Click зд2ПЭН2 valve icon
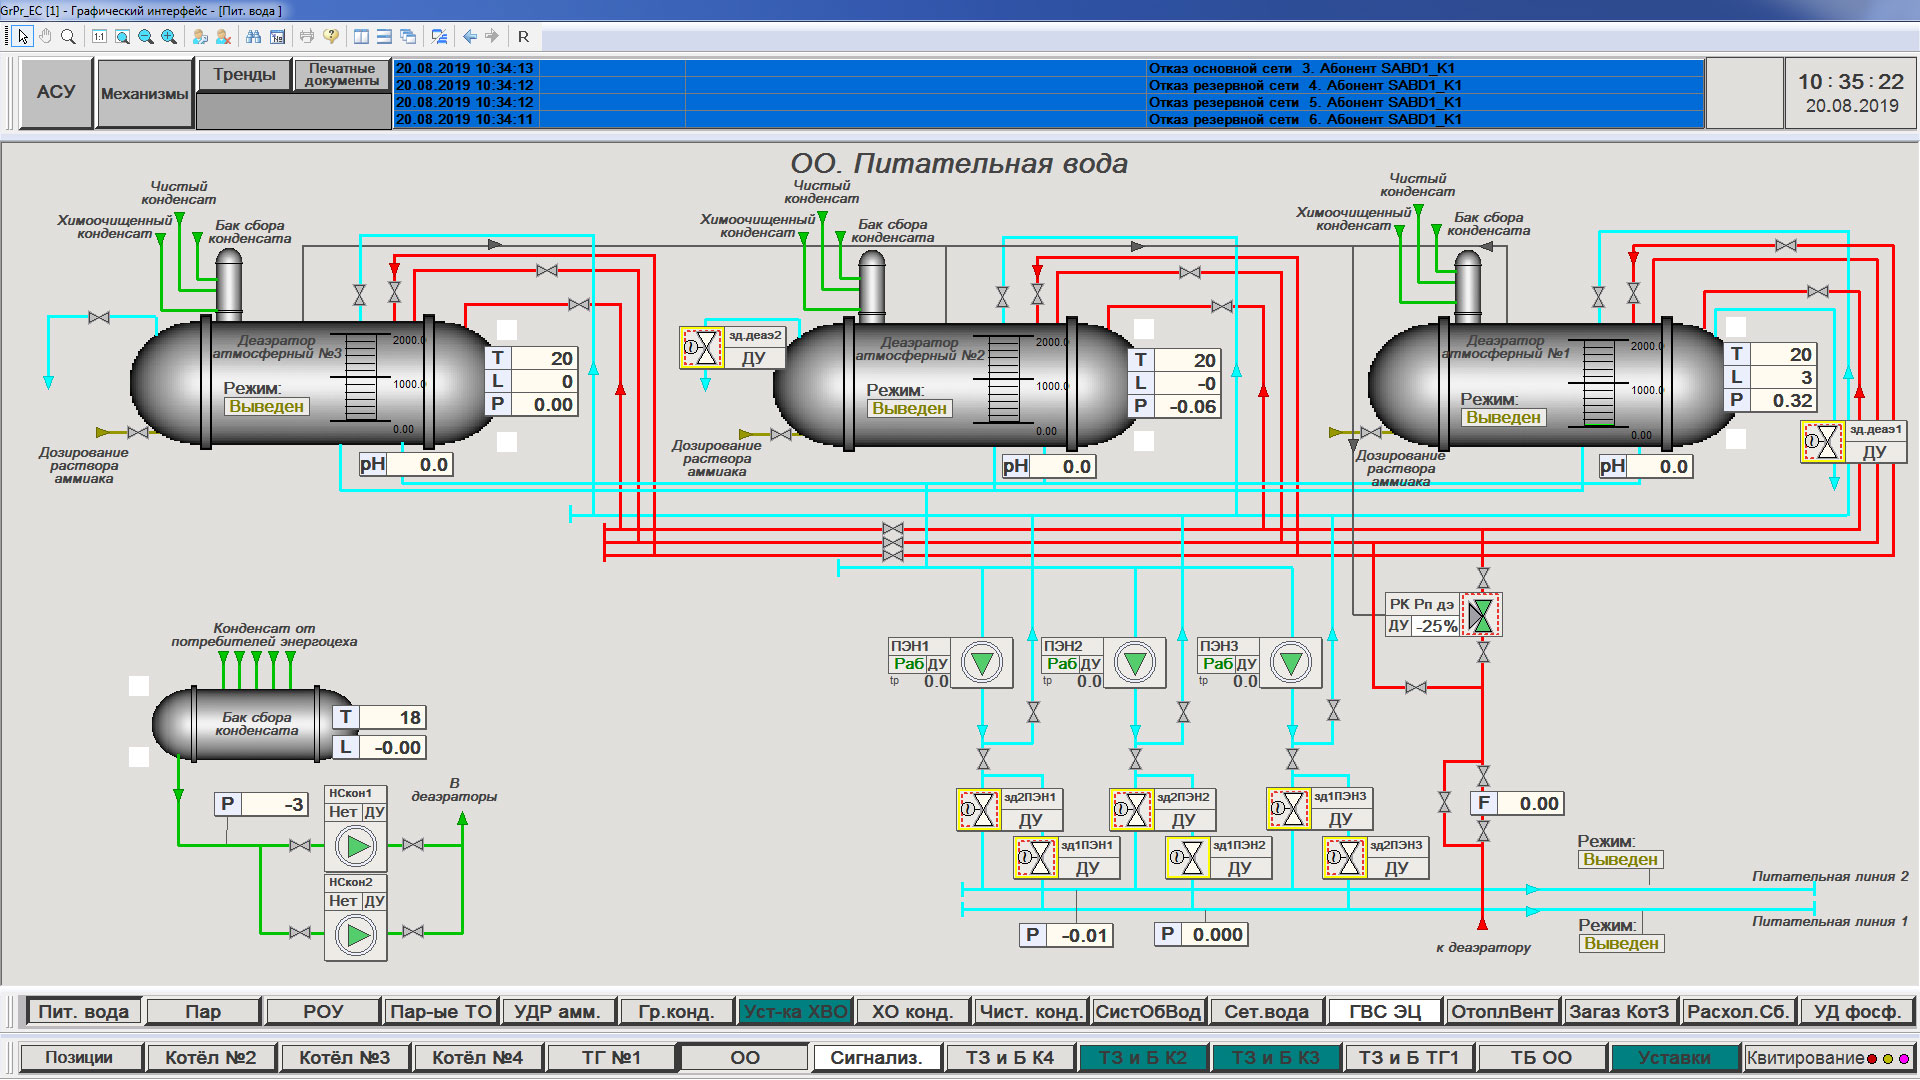The height and width of the screenshot is (1080, 1920). pos(1131,810)
